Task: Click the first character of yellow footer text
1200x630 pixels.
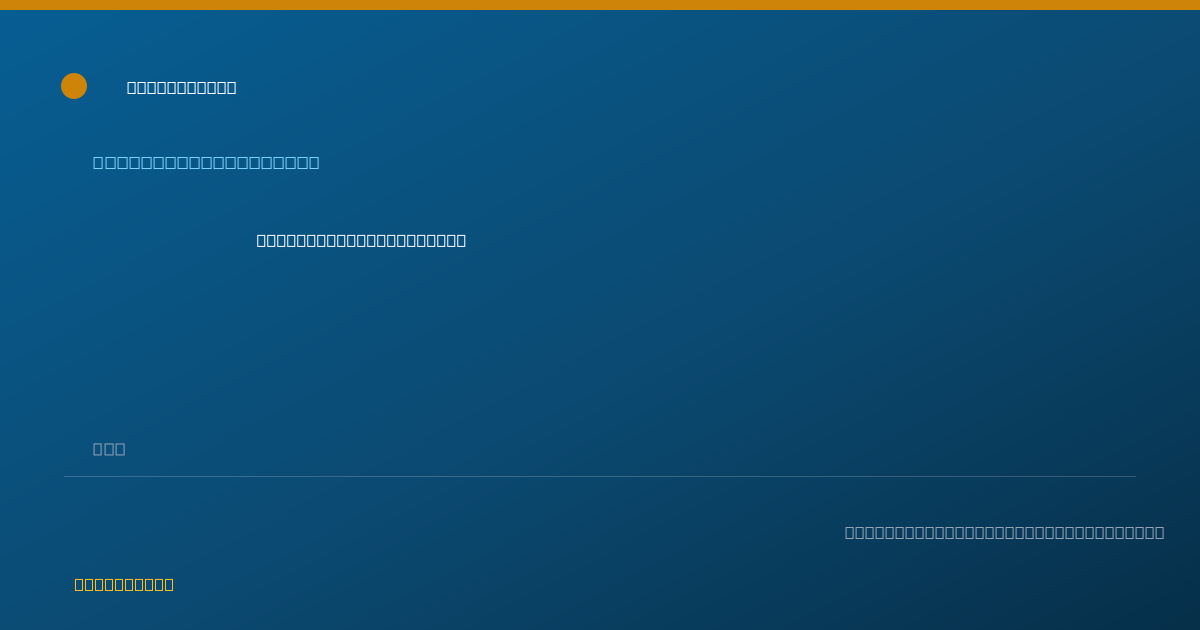Action: [80, 585]
